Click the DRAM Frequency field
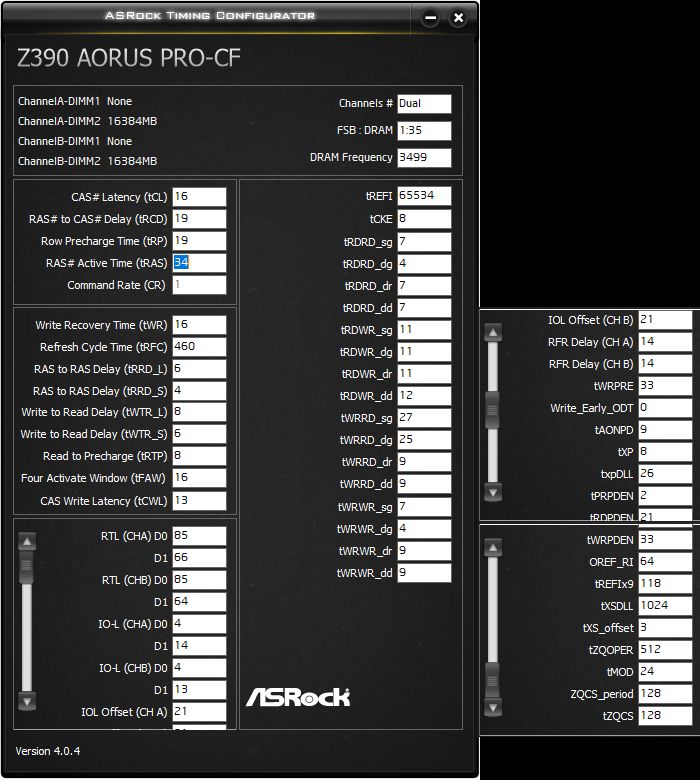Viewport: 700px width, 780px height. 424,157
